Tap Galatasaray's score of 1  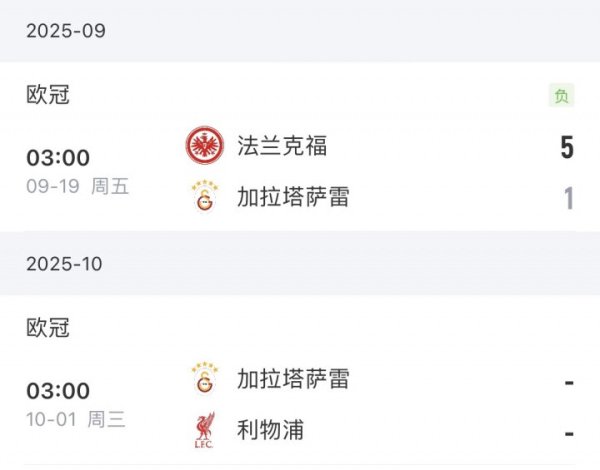coord(568,198)
